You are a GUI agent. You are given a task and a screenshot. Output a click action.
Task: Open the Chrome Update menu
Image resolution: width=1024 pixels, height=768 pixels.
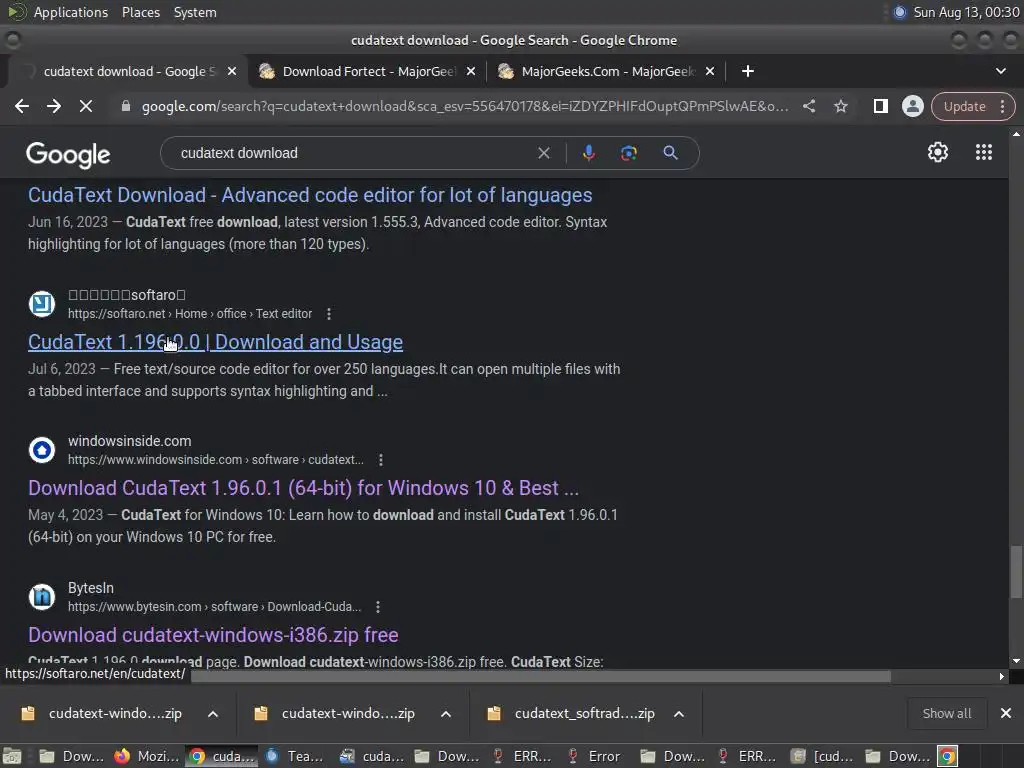973,106
